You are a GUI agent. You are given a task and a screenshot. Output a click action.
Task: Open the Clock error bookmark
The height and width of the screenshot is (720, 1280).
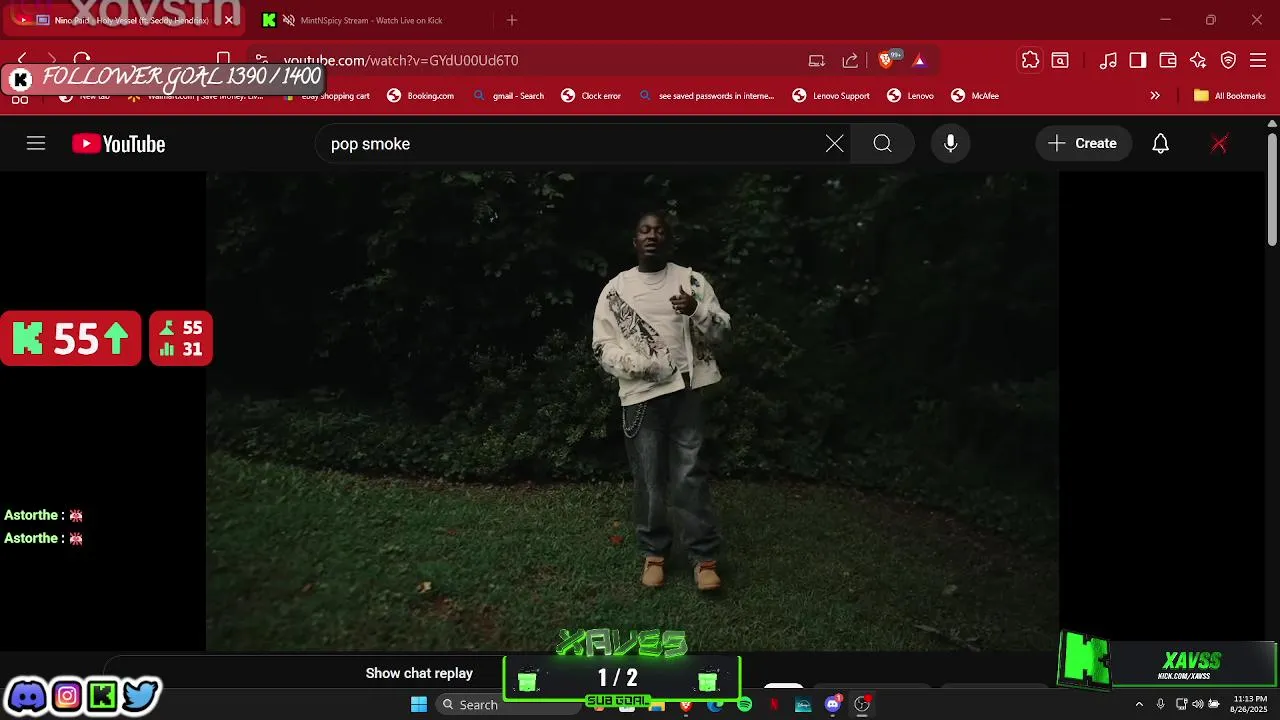point(591,96)
